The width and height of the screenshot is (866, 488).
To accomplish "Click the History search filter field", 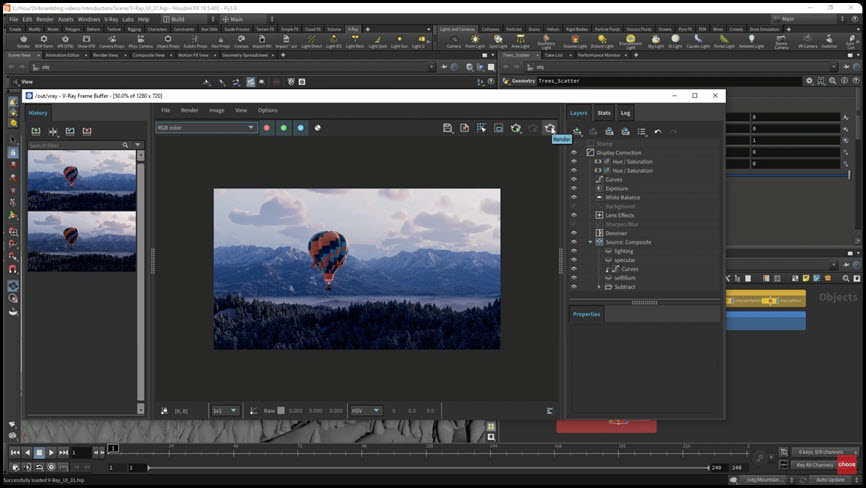I will [75, 145].
